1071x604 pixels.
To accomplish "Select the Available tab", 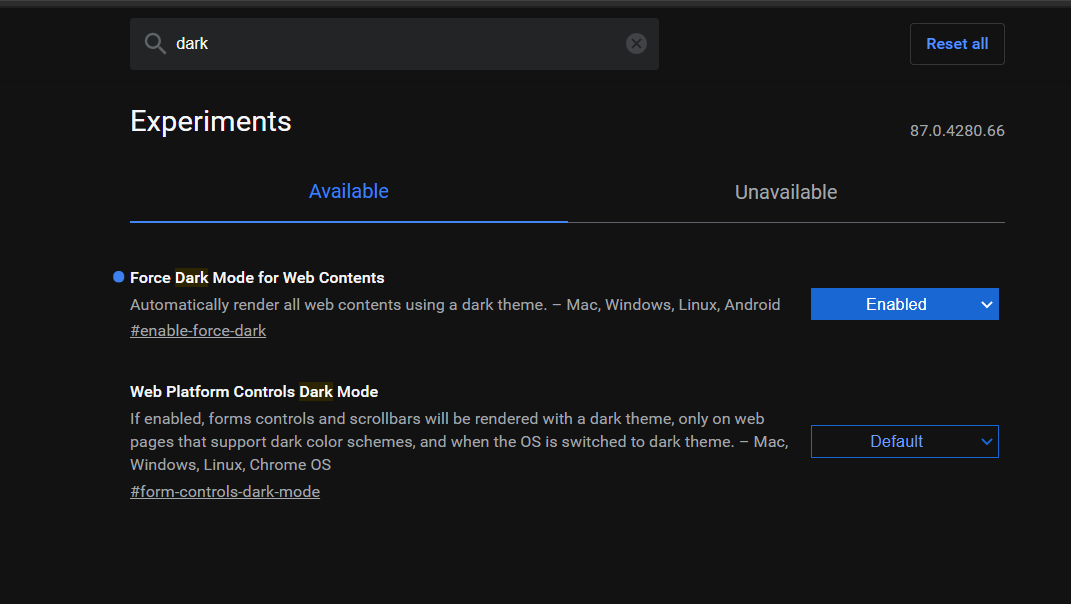I will coord(348,192).
